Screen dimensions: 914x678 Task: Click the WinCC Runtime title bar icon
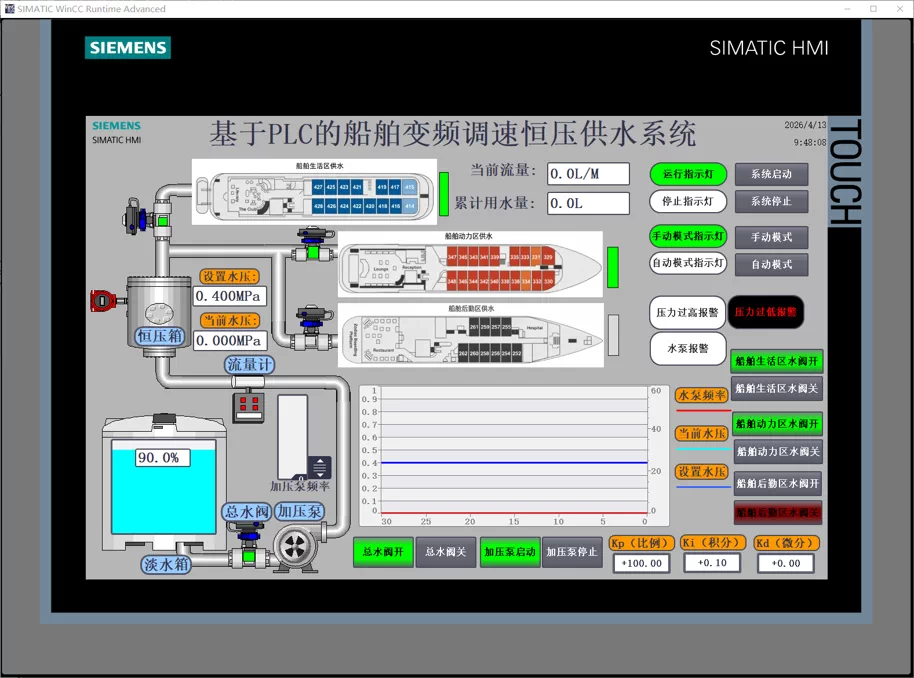coord(9,9)
